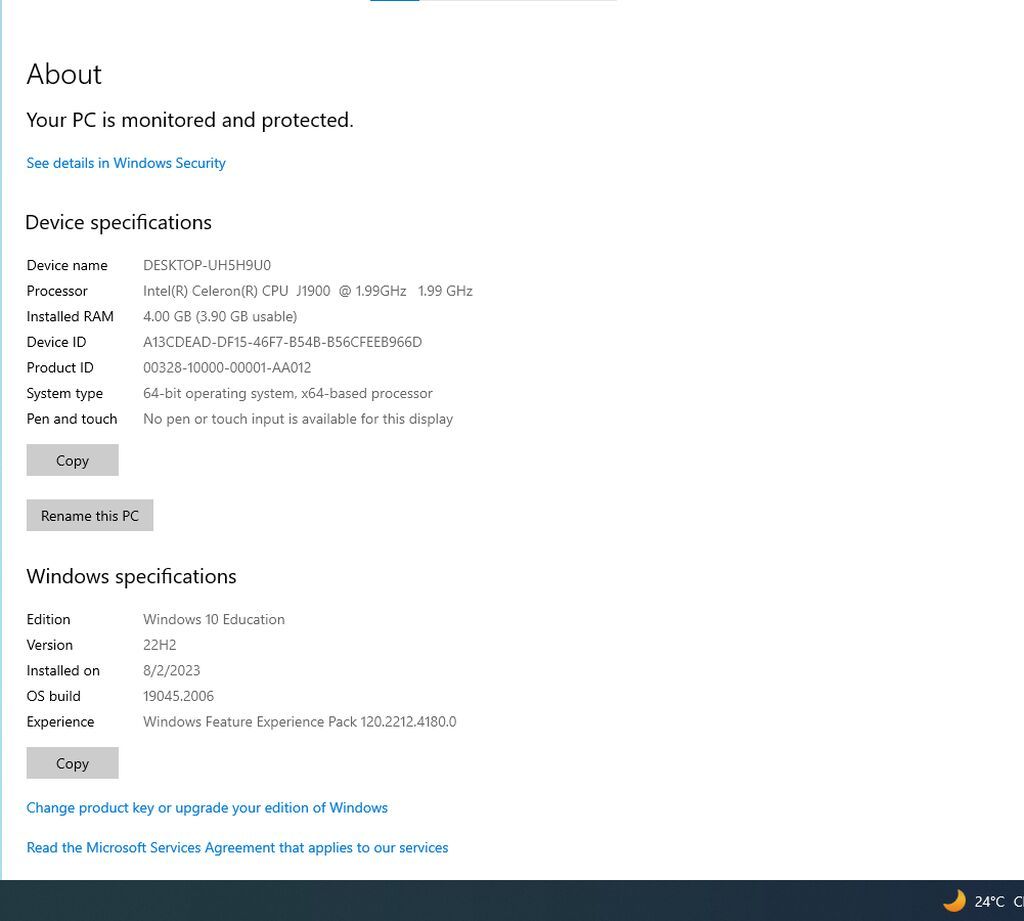Click the Product ID label
This screenshot has width=1024, height=921.
60,367
